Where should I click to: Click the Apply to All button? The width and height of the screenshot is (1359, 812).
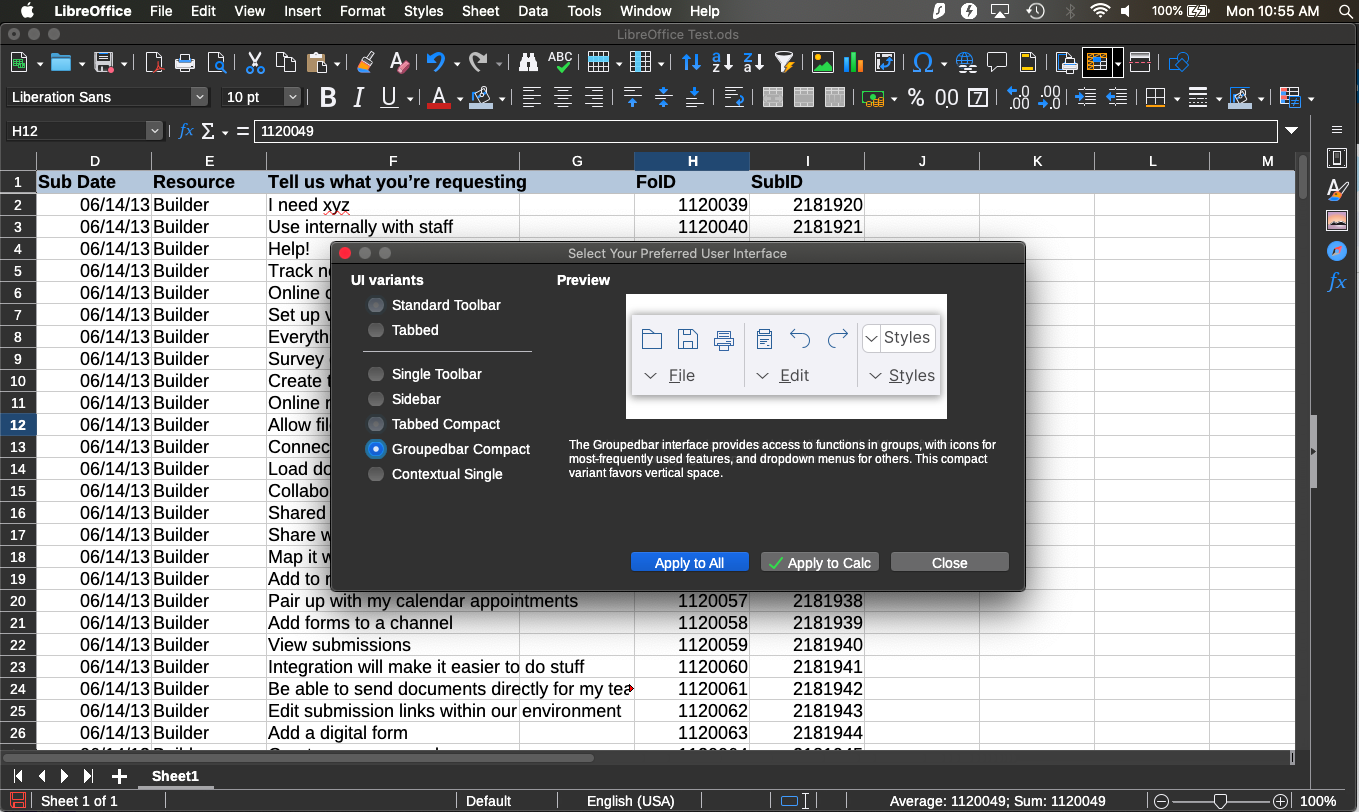(689, 563)
